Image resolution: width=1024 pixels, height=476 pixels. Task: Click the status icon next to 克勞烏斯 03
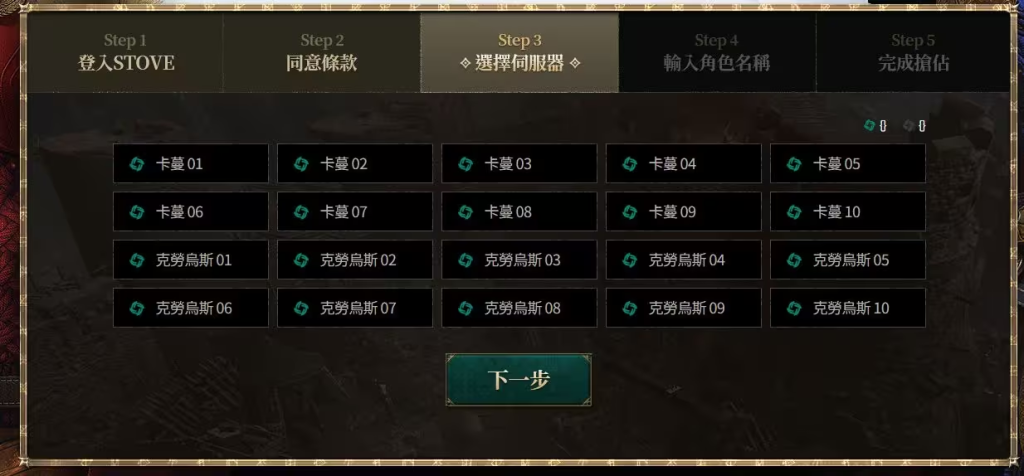pyautogui.click(x=465, y=261)
